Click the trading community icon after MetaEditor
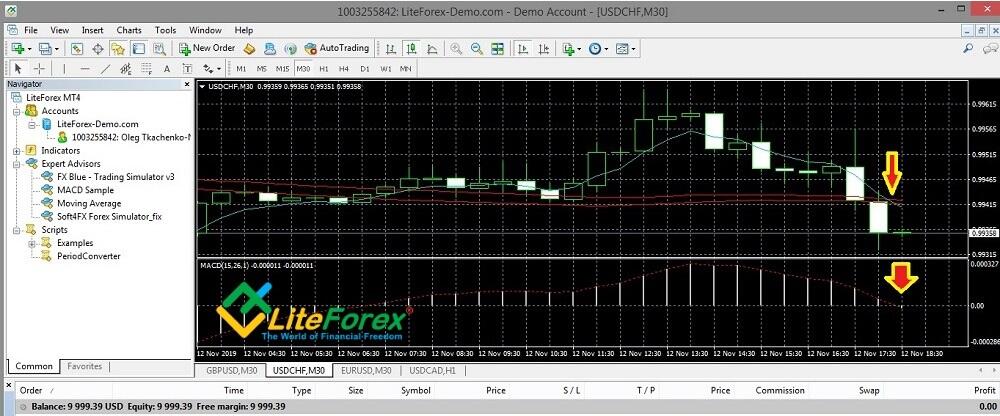 (270, 48)
